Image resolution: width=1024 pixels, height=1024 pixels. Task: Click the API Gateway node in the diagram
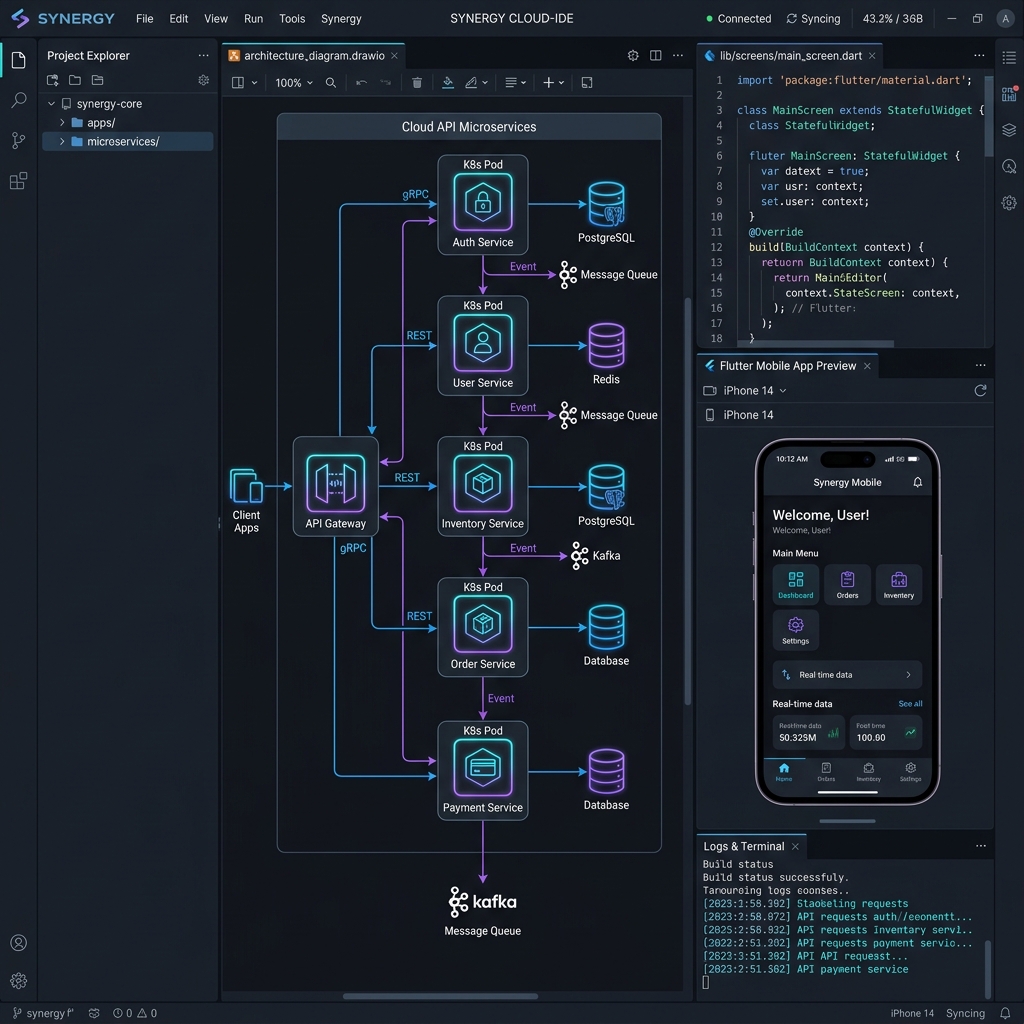[336, 487]
